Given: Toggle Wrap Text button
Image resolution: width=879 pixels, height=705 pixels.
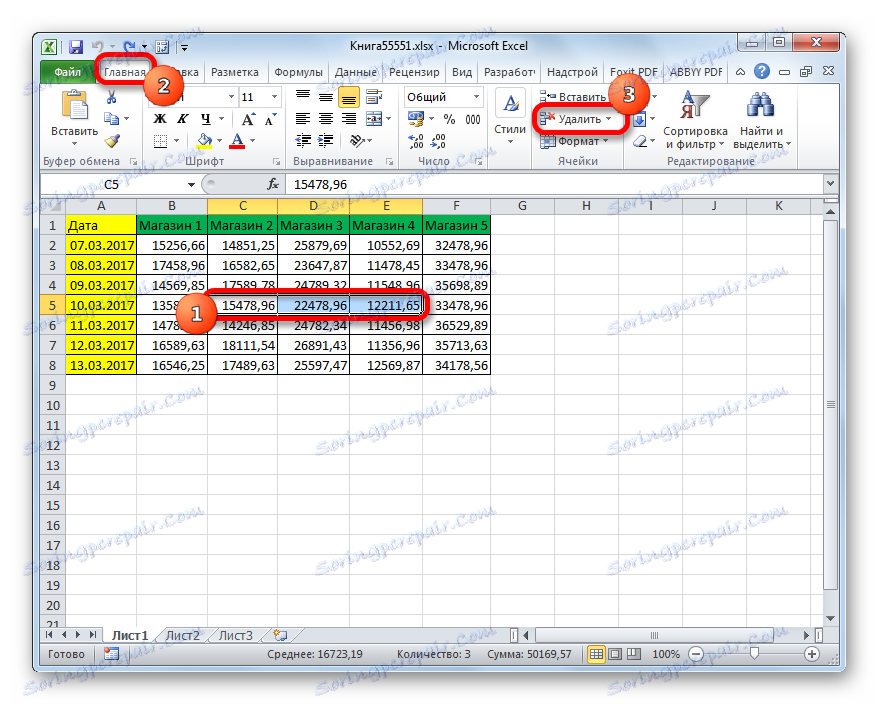Looking at the screenshot, I should 374,97.
